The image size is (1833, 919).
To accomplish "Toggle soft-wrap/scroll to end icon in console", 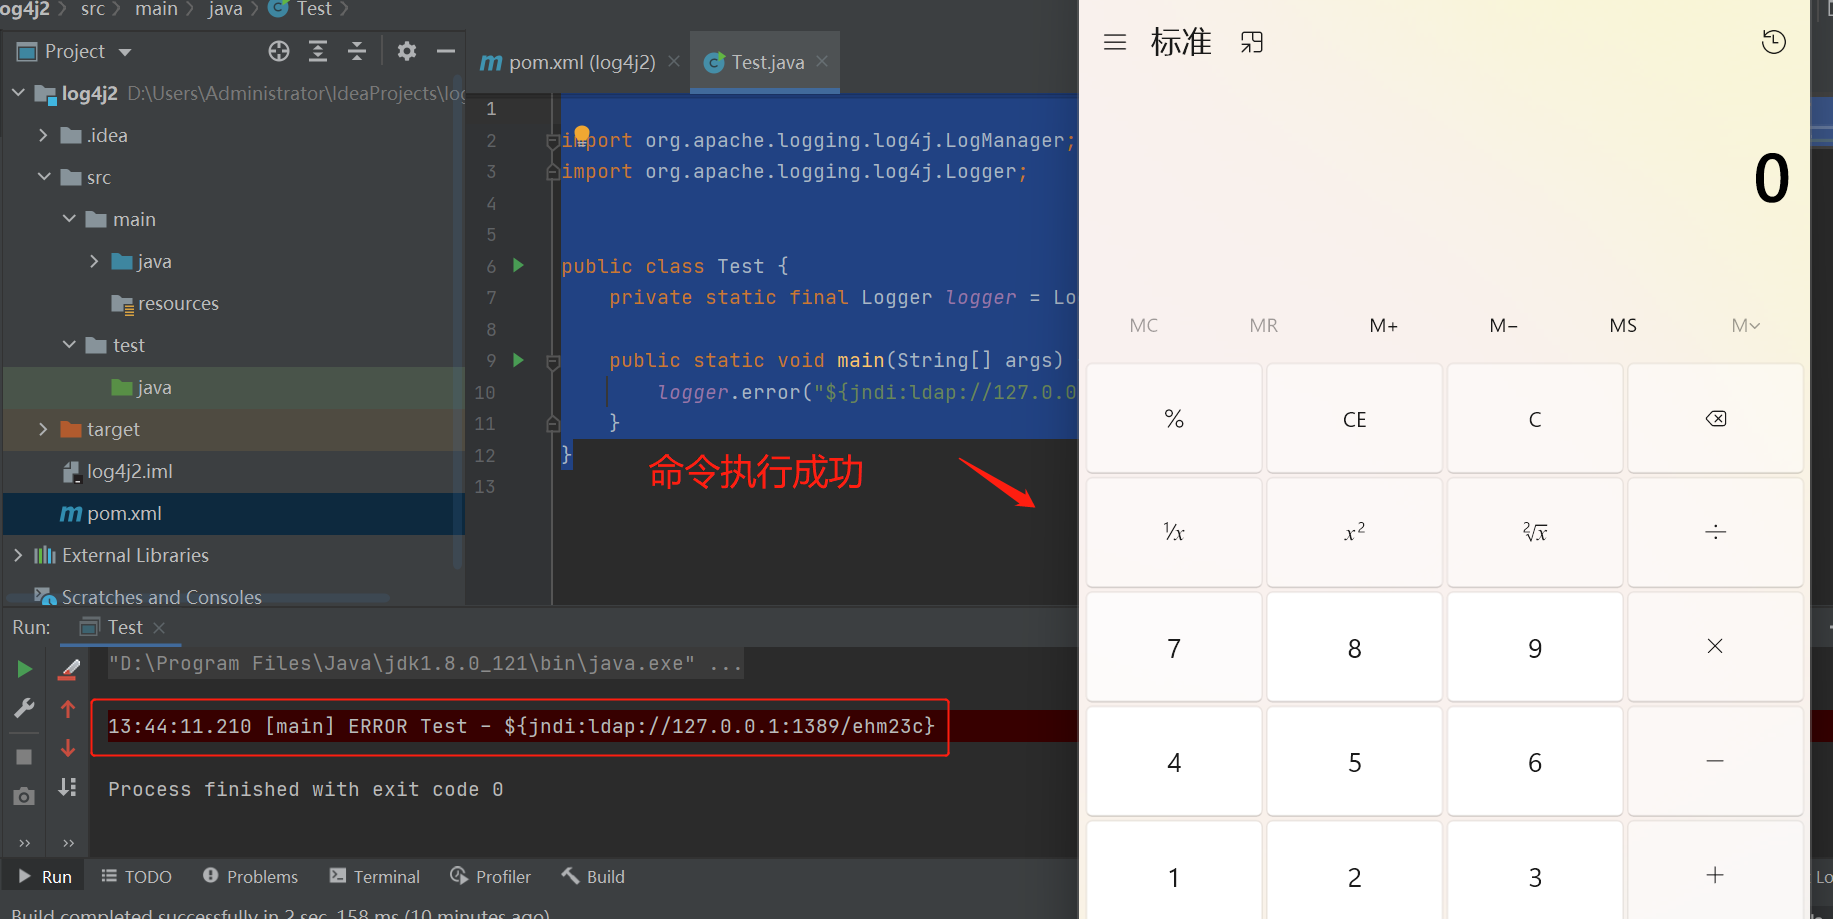I will [x=68, y=787].
